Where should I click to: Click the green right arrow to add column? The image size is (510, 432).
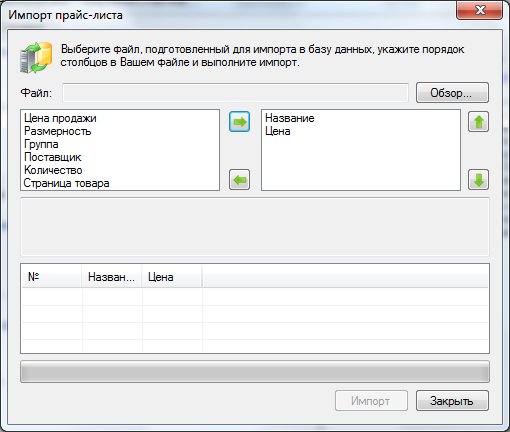click(x=239, y=122)
